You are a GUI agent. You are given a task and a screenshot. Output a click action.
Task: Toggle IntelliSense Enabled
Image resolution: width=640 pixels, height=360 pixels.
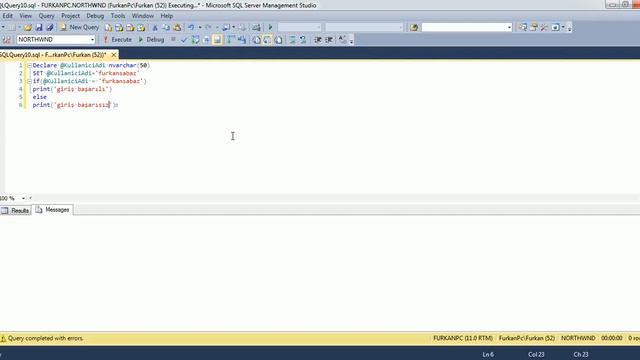pos(217,40)
